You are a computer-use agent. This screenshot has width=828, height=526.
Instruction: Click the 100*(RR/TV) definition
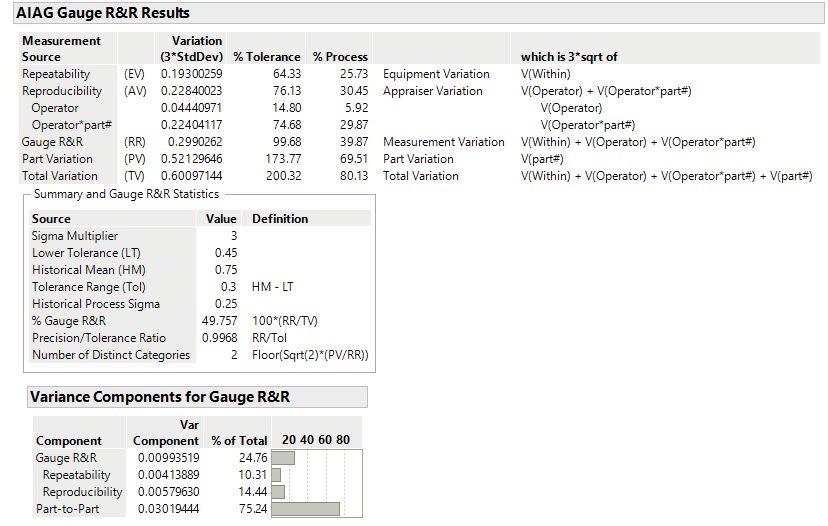click(x=285, y=321)
